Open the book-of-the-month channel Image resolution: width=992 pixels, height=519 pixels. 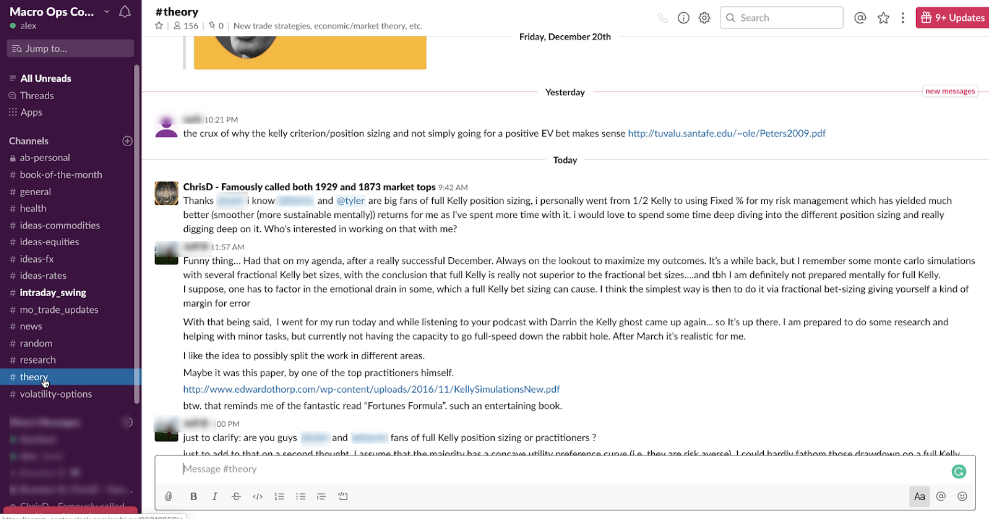[x=61, y=175]
